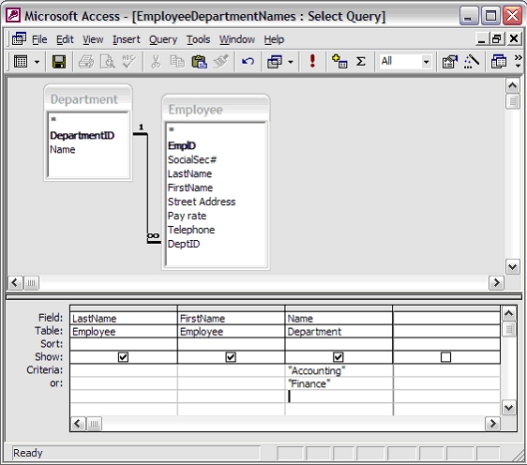Screen dimensions: 527x465
Task: Open the View menu
Action: 93,39
